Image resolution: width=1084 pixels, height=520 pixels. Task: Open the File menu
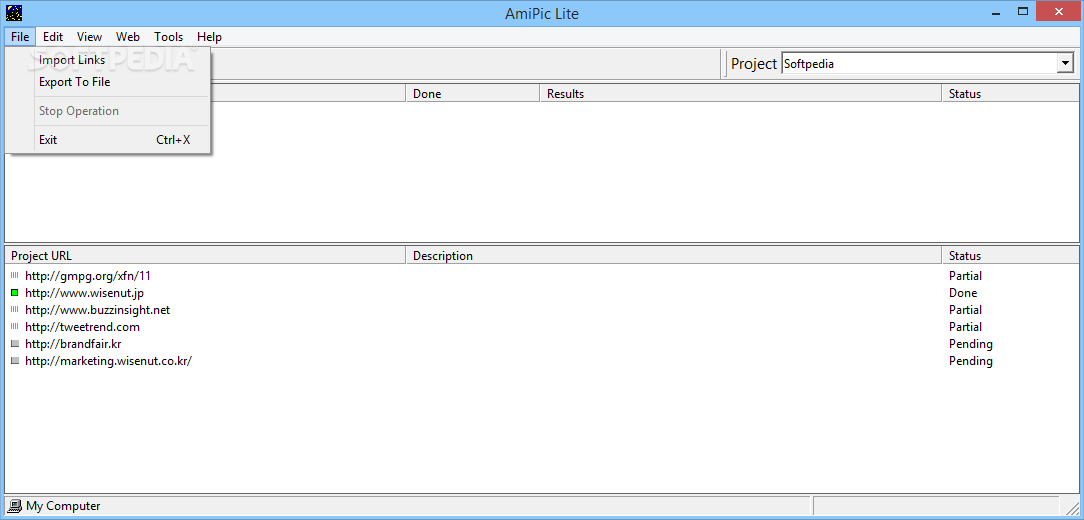(20, 37)
